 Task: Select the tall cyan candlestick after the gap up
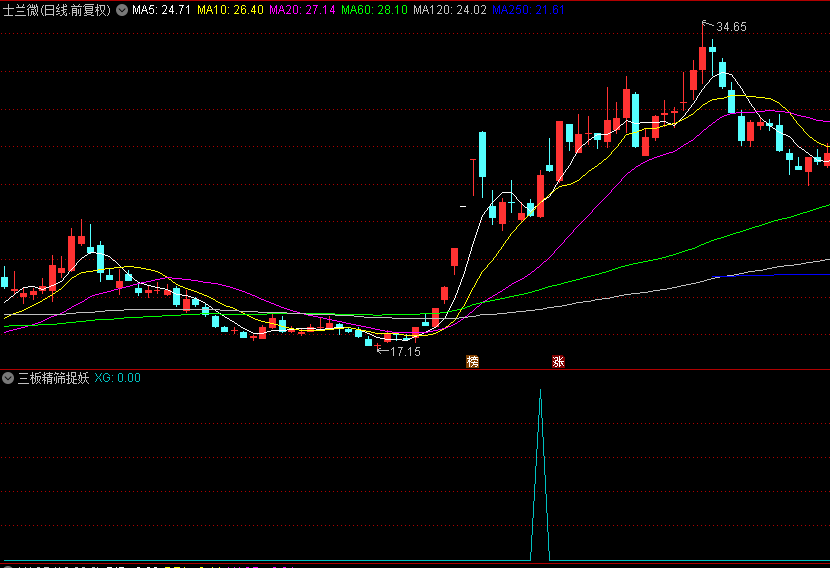click(482, 164)
